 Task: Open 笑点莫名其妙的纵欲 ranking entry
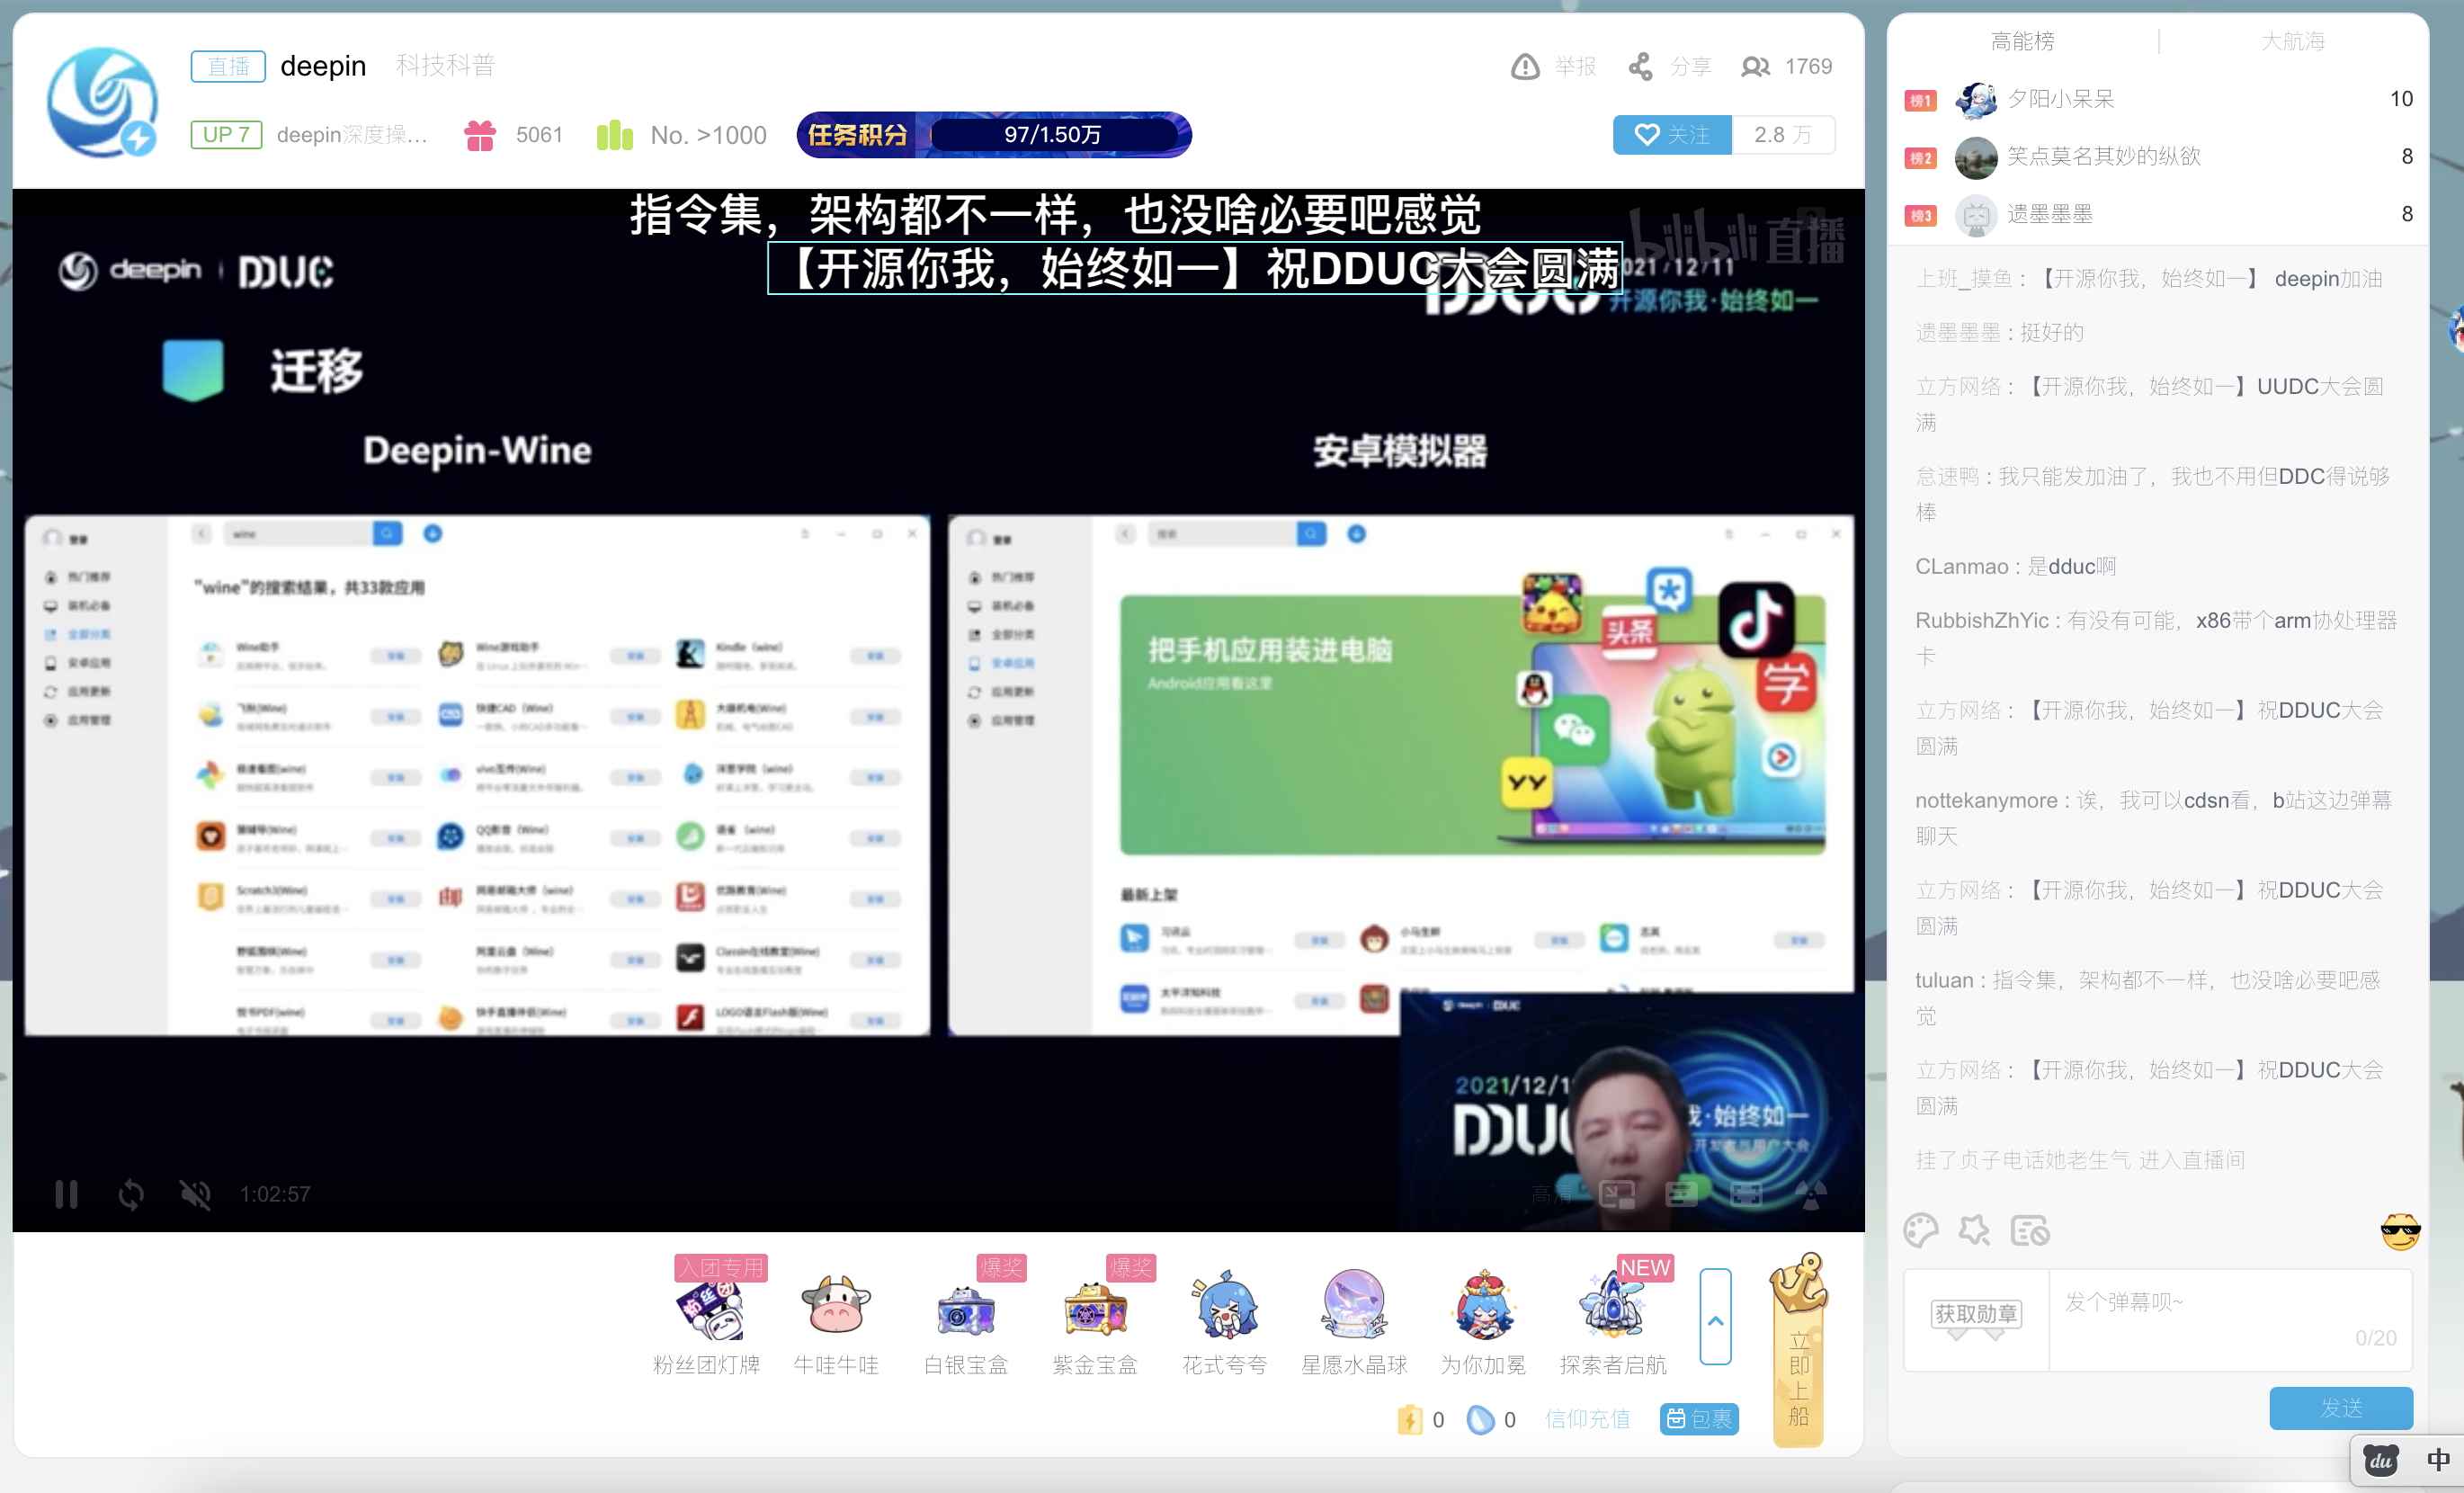(2158, 157)
